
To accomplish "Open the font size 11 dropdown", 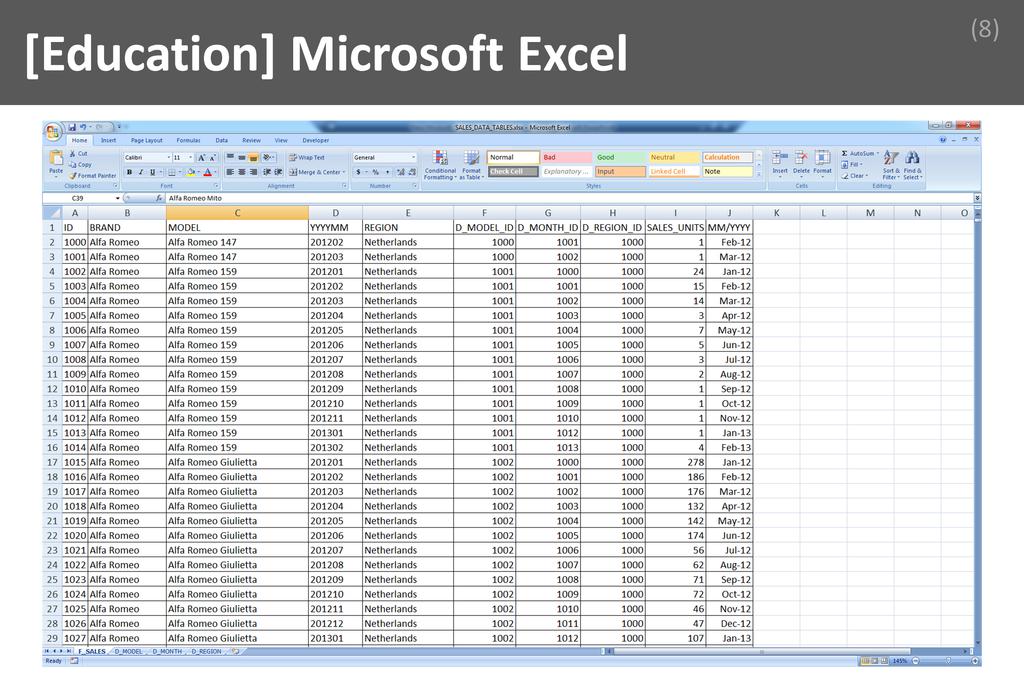I will pos(191,157).
